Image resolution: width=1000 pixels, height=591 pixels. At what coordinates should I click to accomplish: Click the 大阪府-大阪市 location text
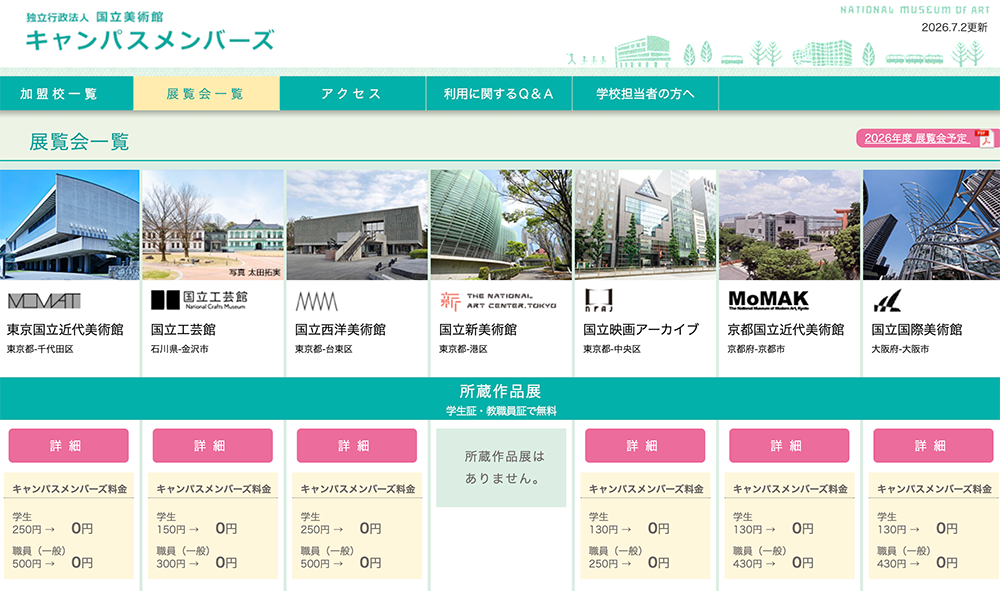(900, 349)
